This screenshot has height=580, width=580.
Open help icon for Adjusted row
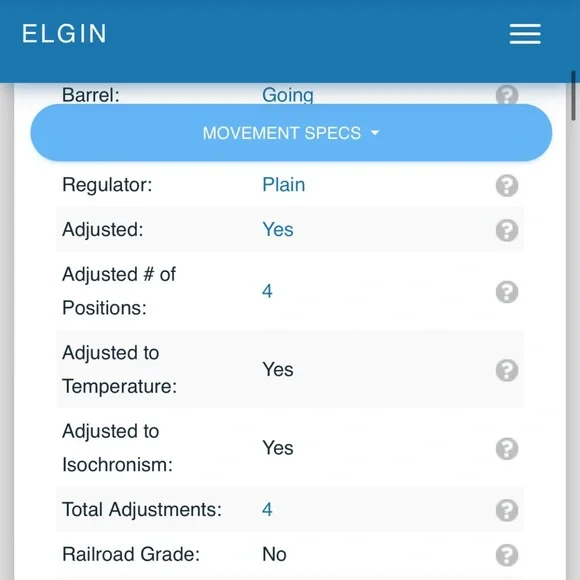click(x=507, y=230)
